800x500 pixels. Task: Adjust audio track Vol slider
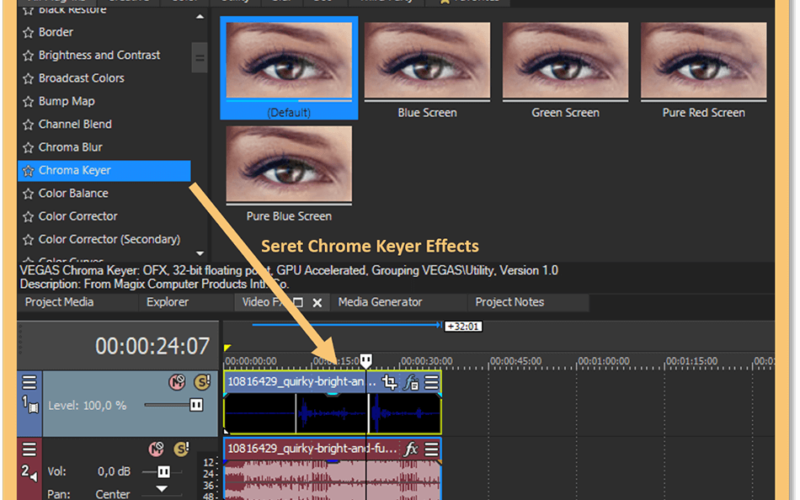coord(163,472)
